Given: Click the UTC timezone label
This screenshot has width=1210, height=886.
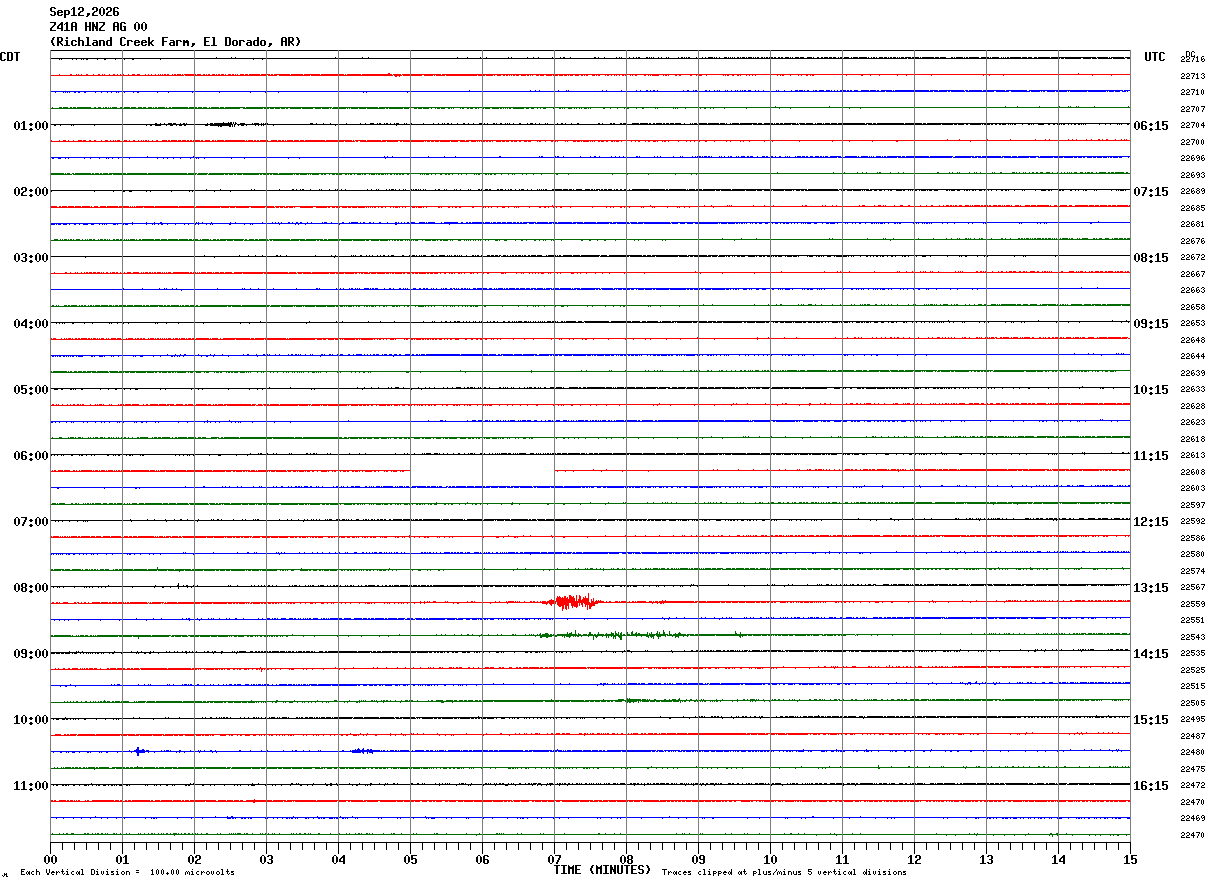Looking at the screenshot, I should (1155, 57).
